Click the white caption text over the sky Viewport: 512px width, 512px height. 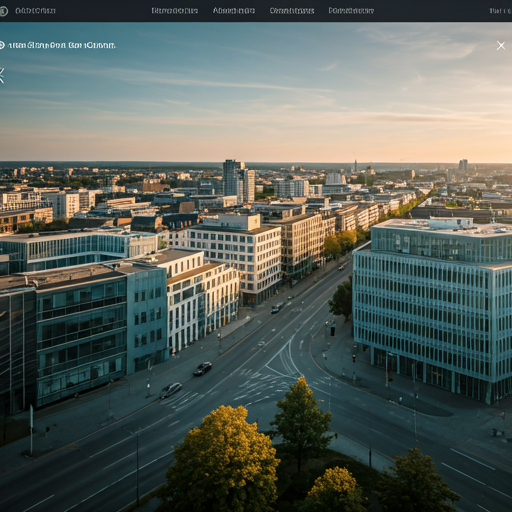pos(62,45)
